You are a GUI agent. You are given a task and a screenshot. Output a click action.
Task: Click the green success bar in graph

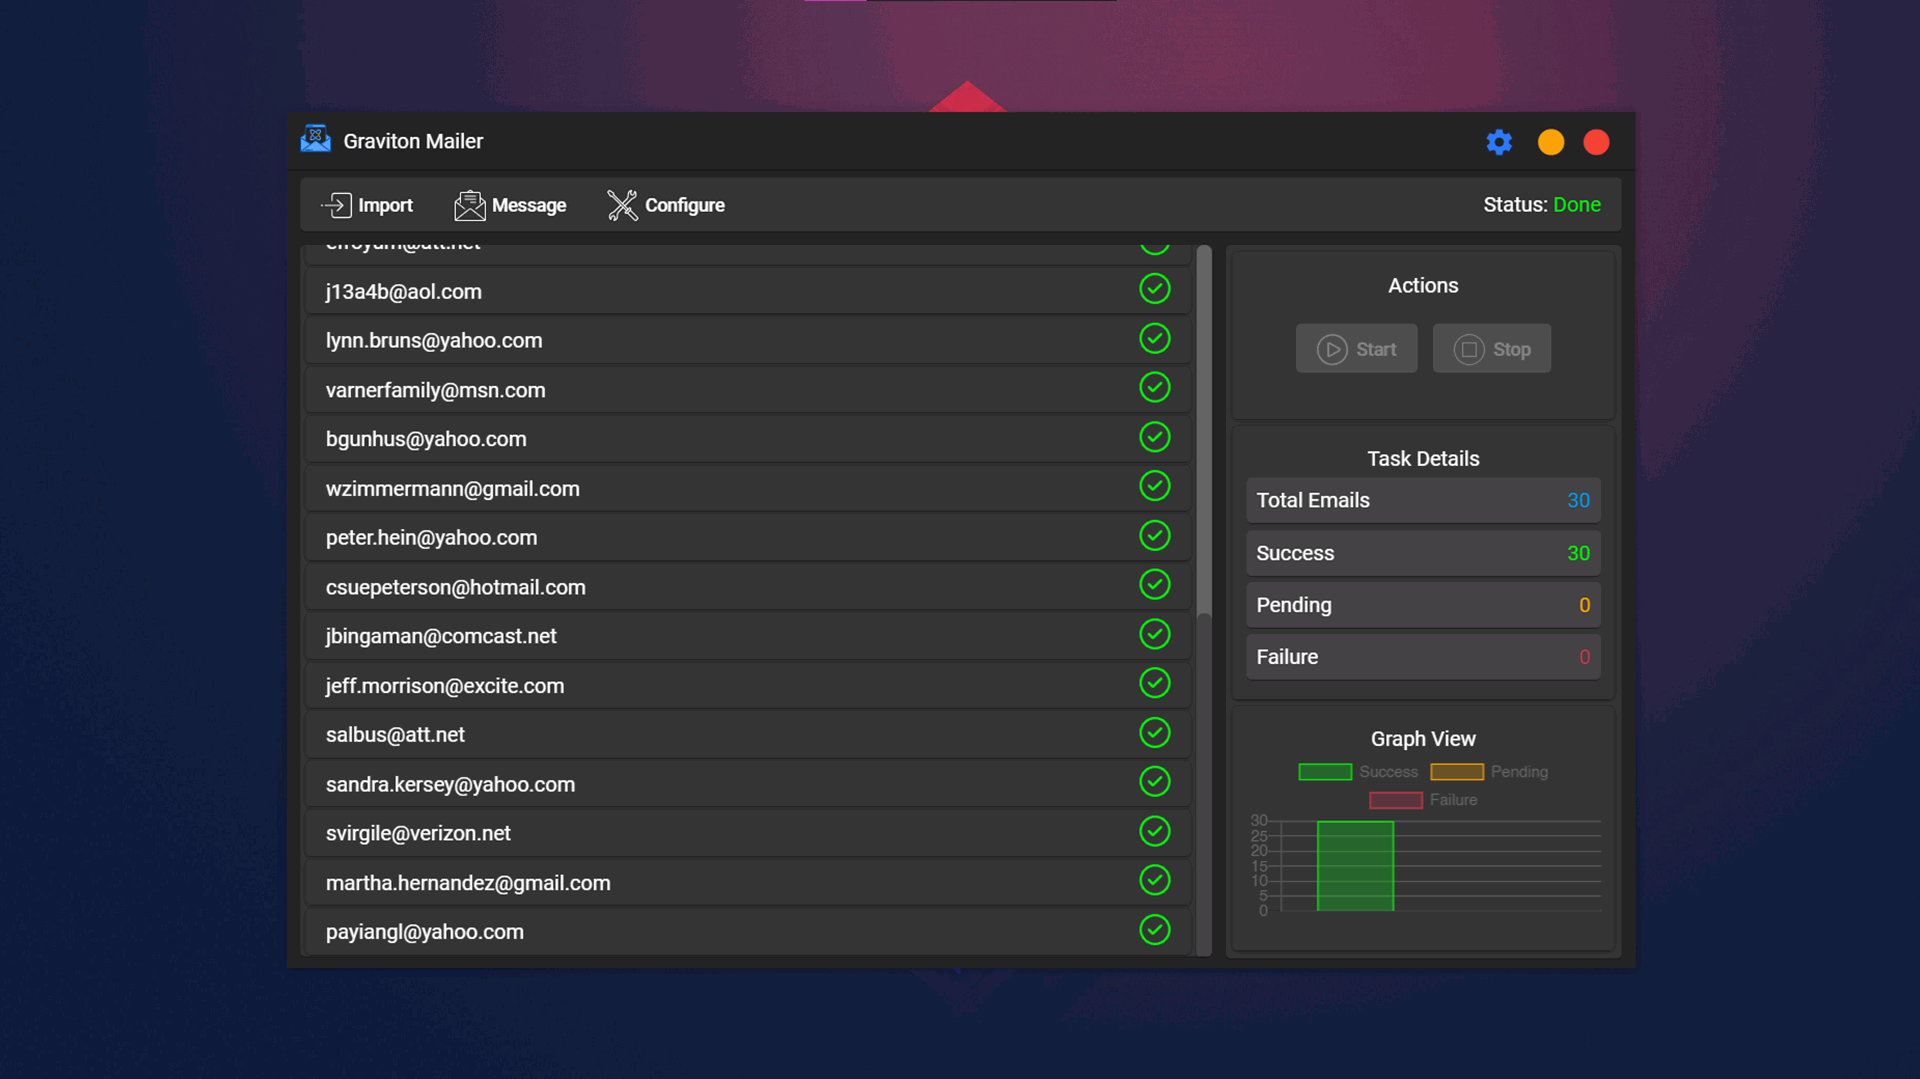pyautogui.click(x=1355, y=866)
